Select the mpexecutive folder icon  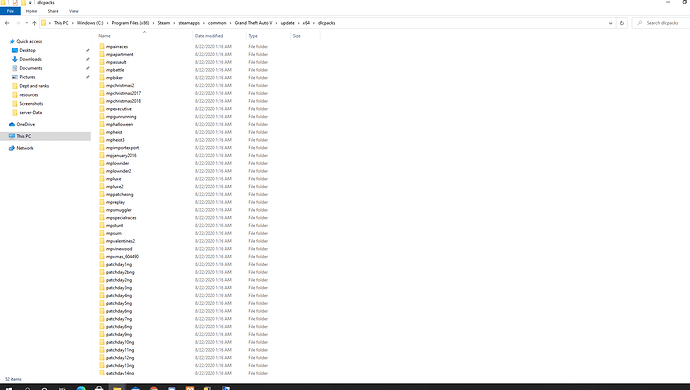coord(102,109)
